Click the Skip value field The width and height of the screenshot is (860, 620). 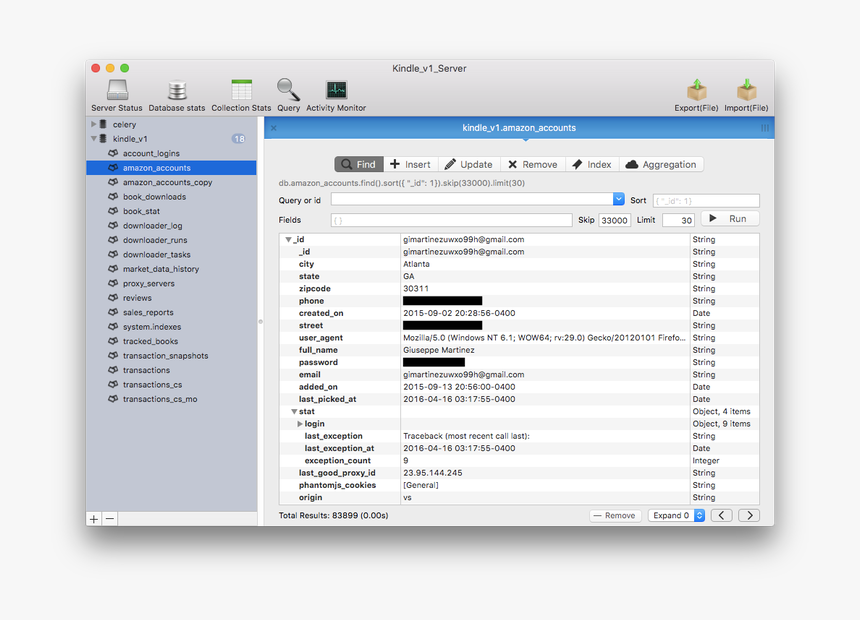click(x=614, y=221)
